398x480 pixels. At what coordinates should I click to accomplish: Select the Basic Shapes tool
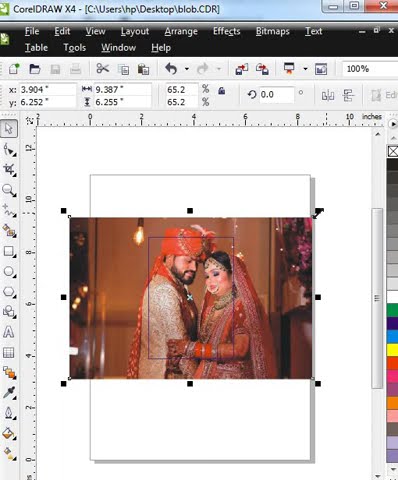click(x=9, y=312)
